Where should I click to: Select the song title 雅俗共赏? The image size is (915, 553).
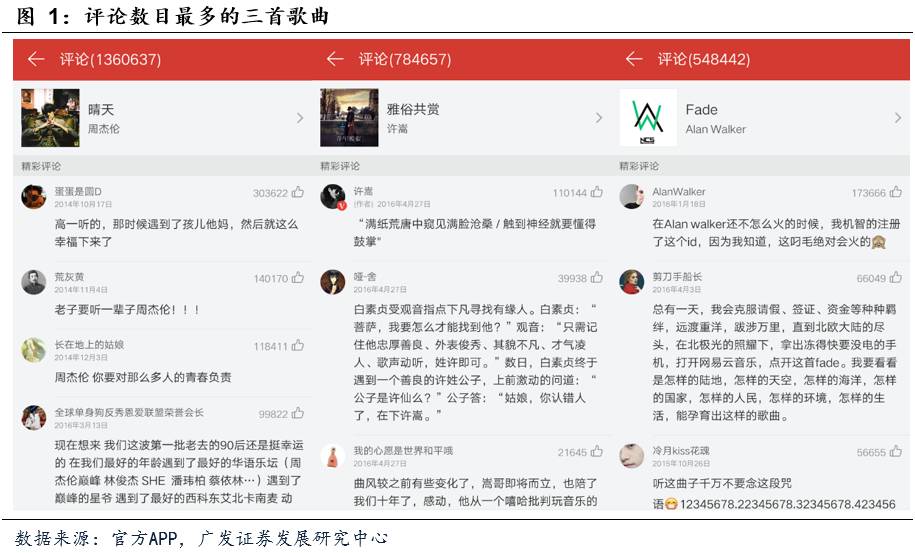(x=413, y=110)
